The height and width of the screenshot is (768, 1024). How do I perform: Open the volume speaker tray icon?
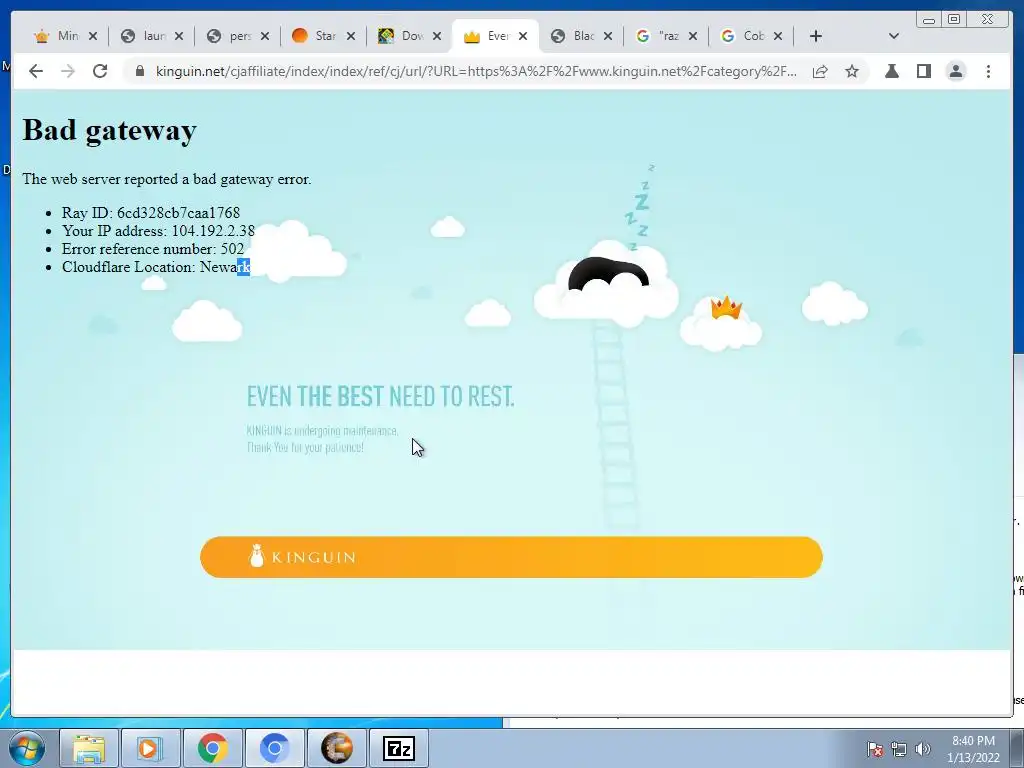(x=923, y=749)
